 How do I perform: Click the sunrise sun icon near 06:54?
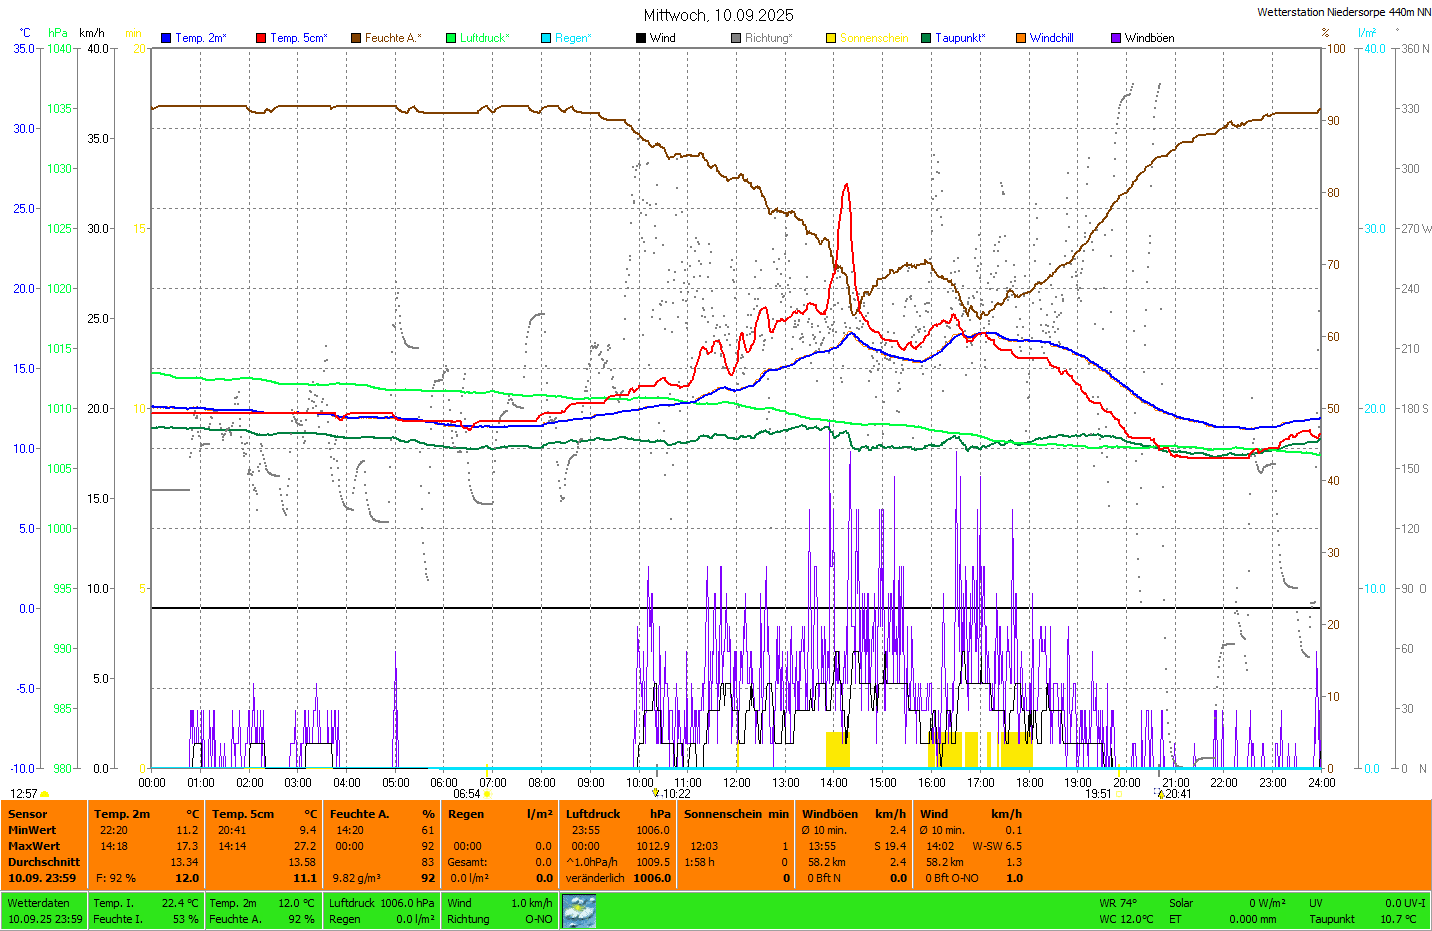487,794
